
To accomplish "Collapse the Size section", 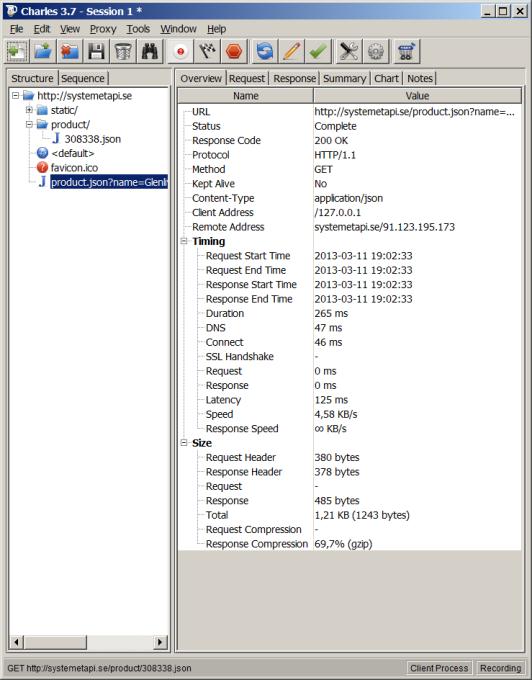I will [184, 443].
